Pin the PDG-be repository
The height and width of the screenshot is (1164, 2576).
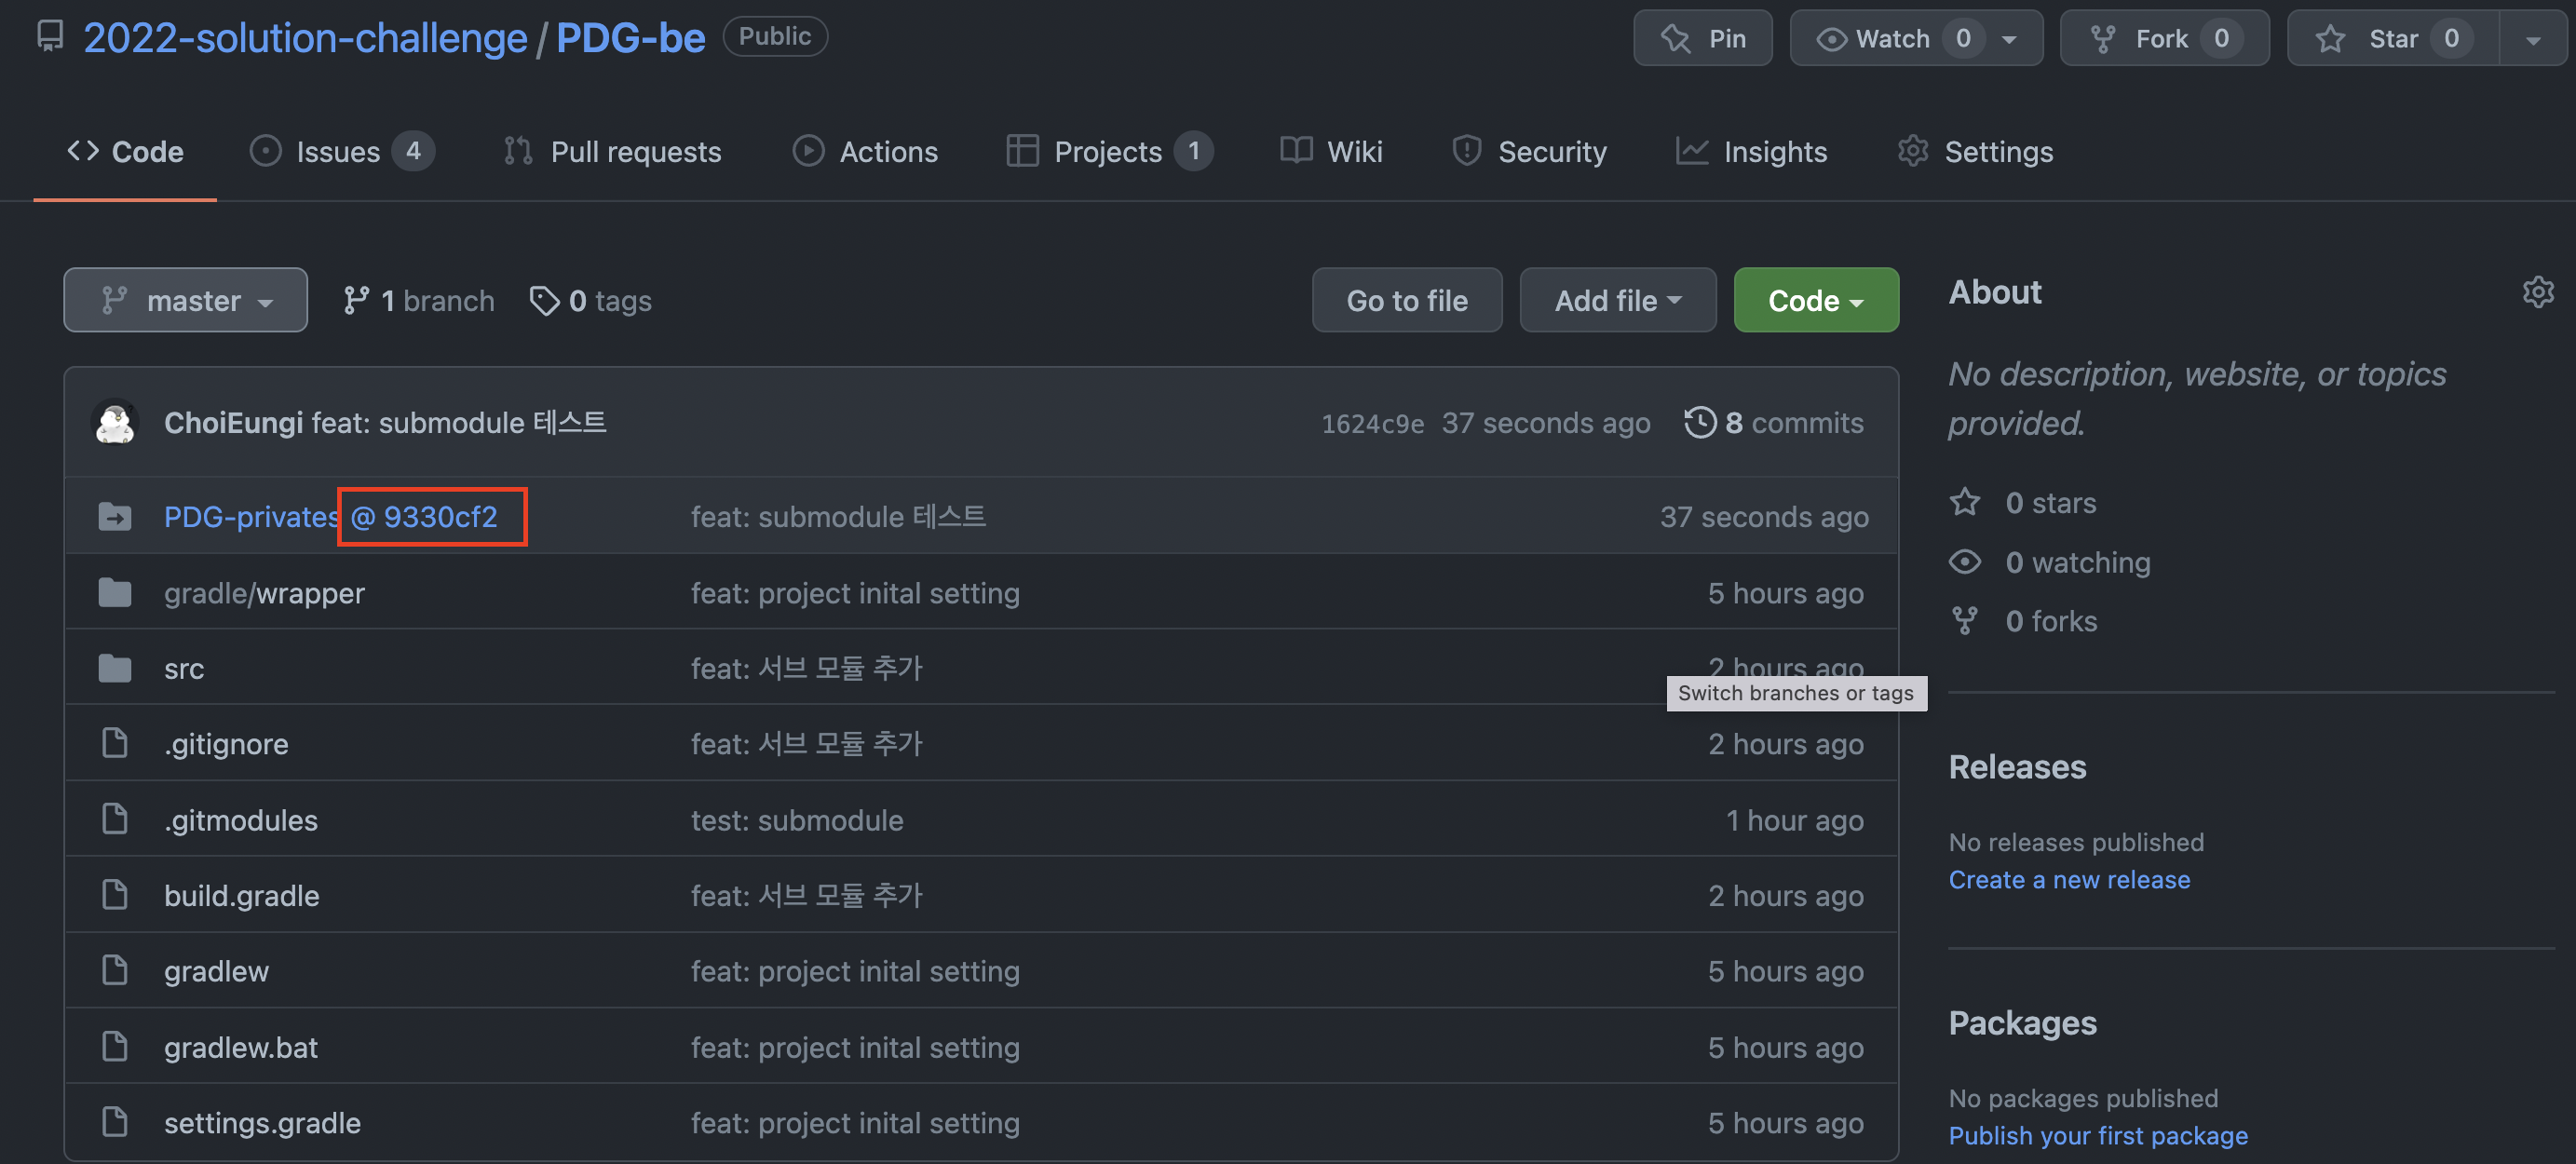pos(1702,39)
